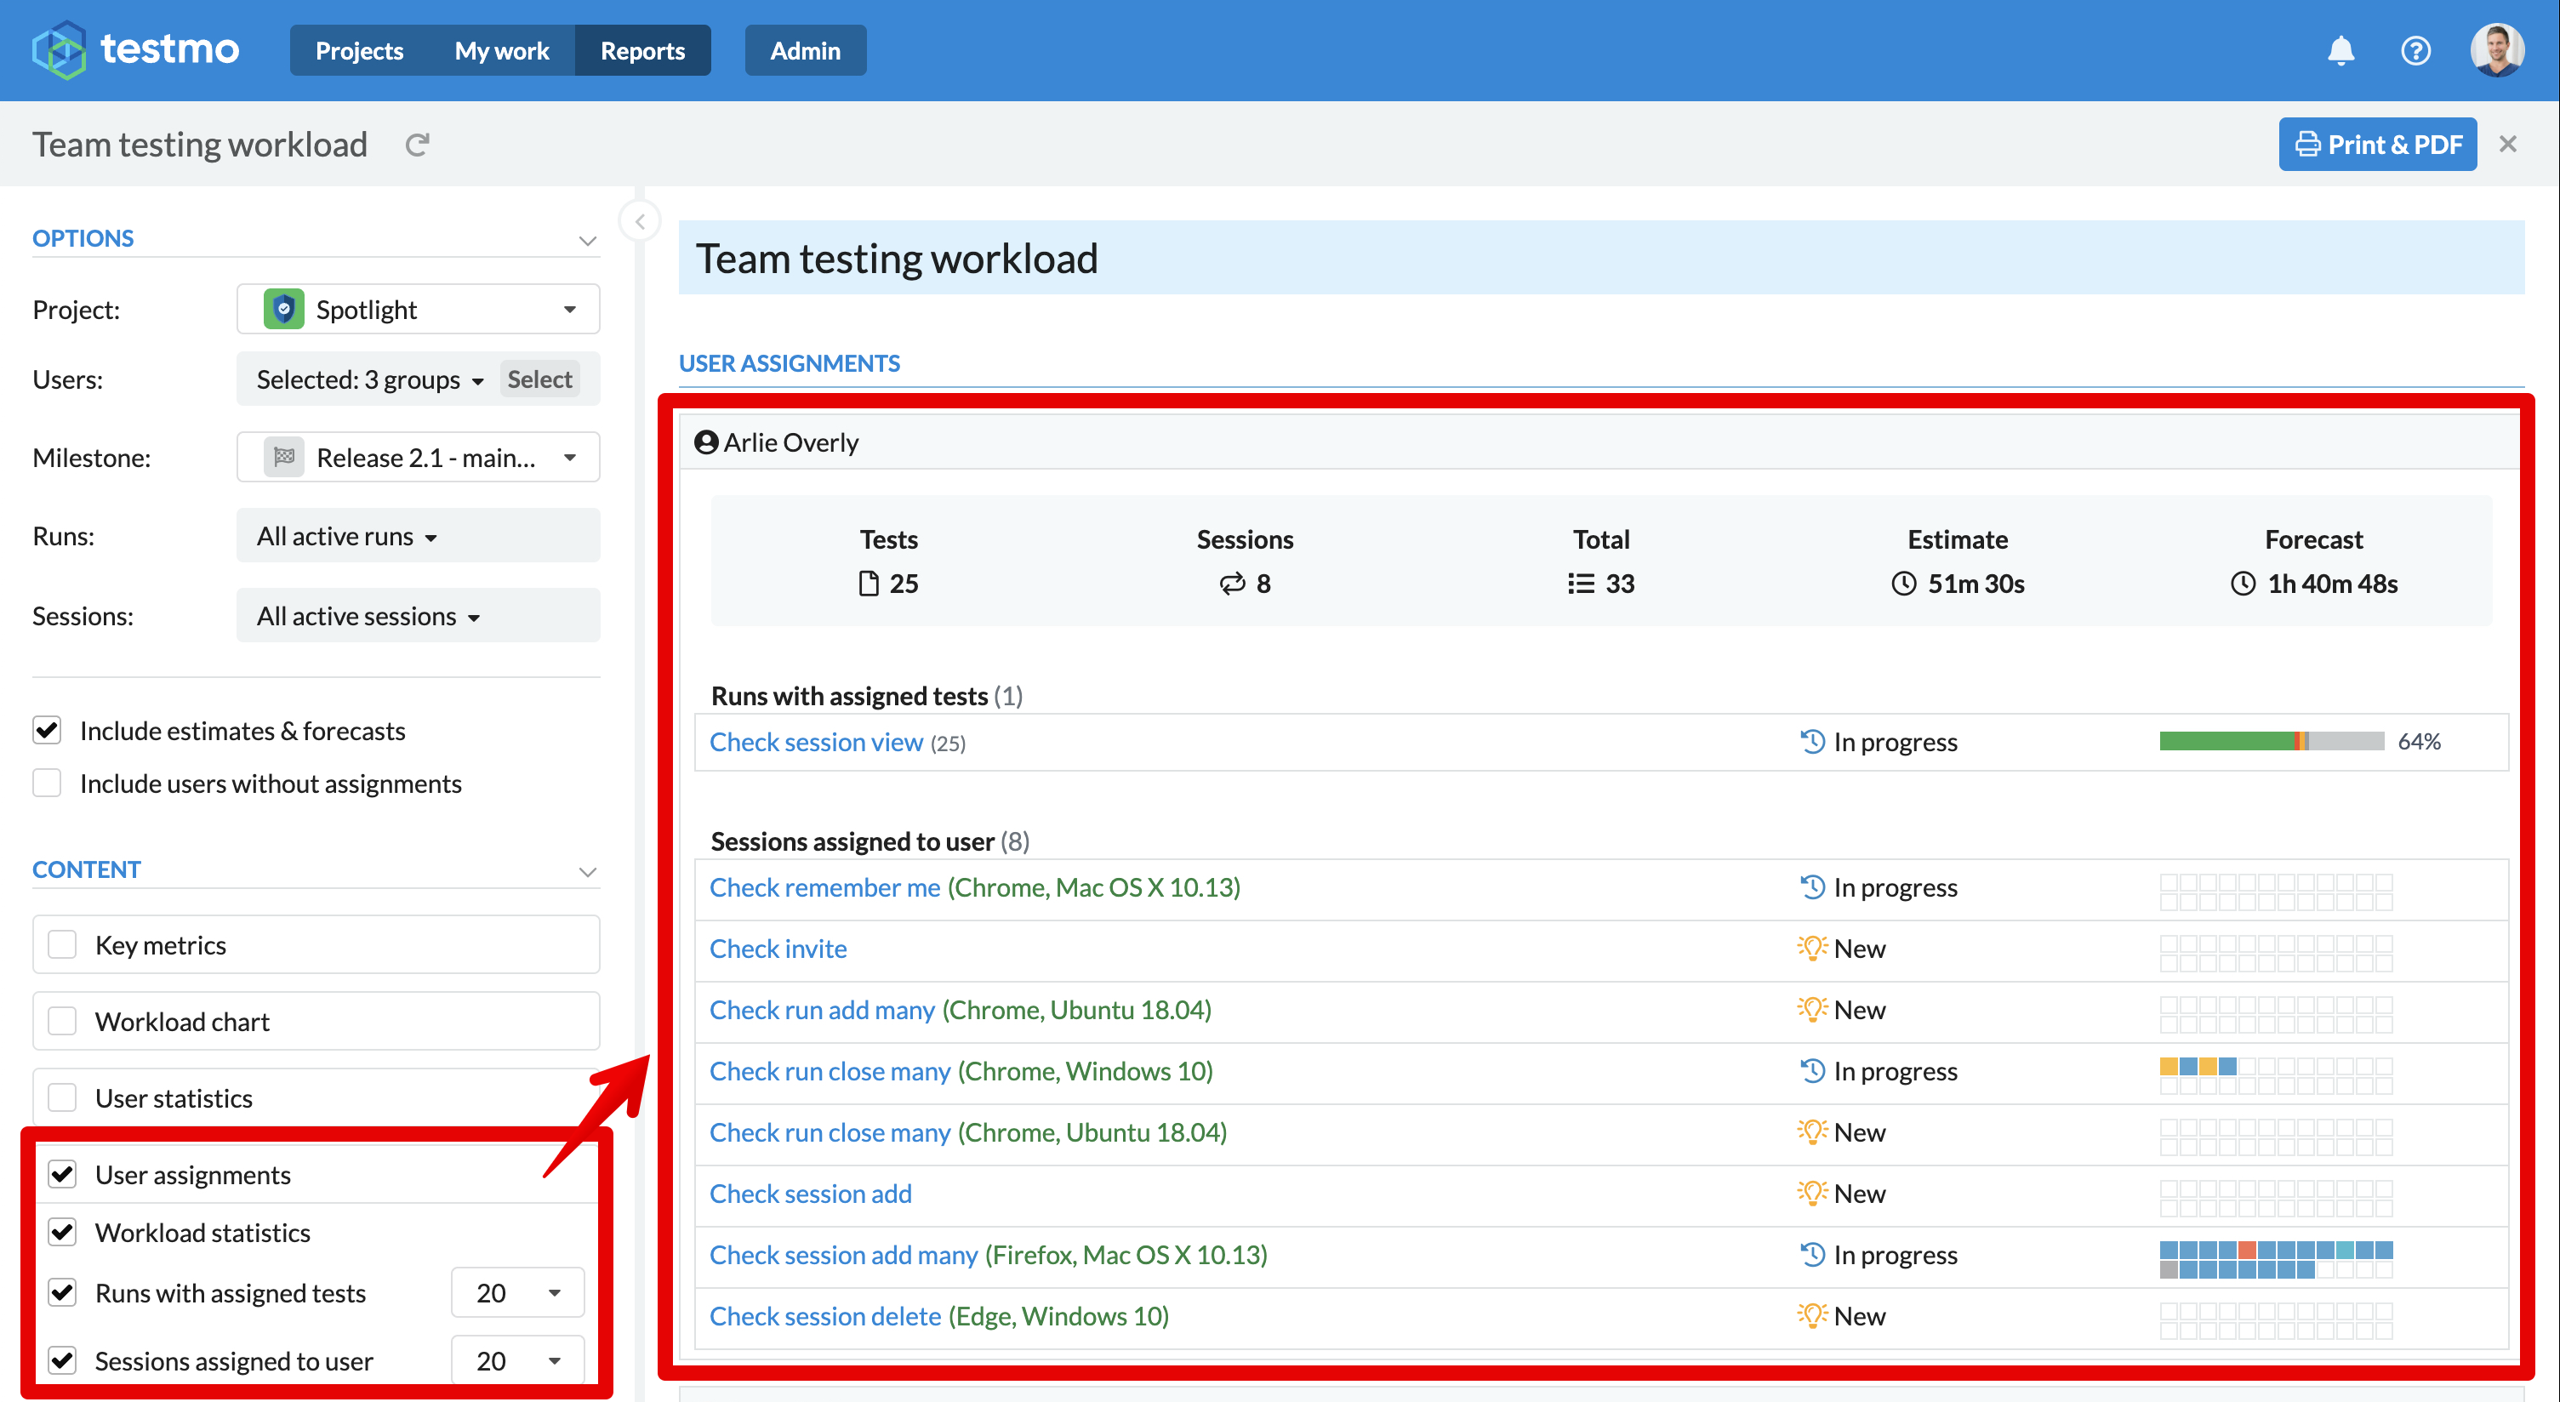The height and width of the screenshot is (1402, 2560).
Task: Check the Key metrics option
Action: tap(62, 944)
